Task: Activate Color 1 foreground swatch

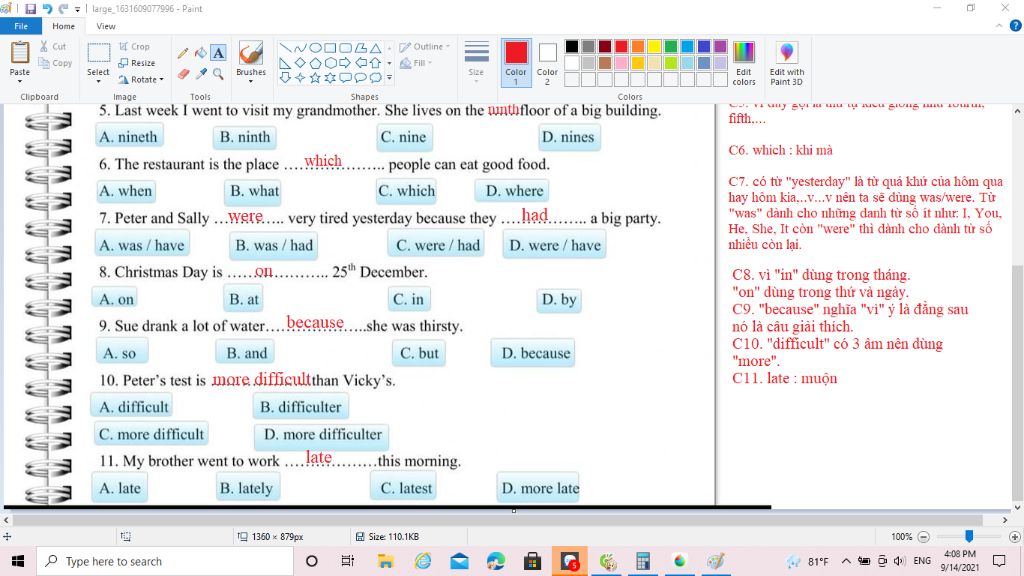Action: coord(515,63)
